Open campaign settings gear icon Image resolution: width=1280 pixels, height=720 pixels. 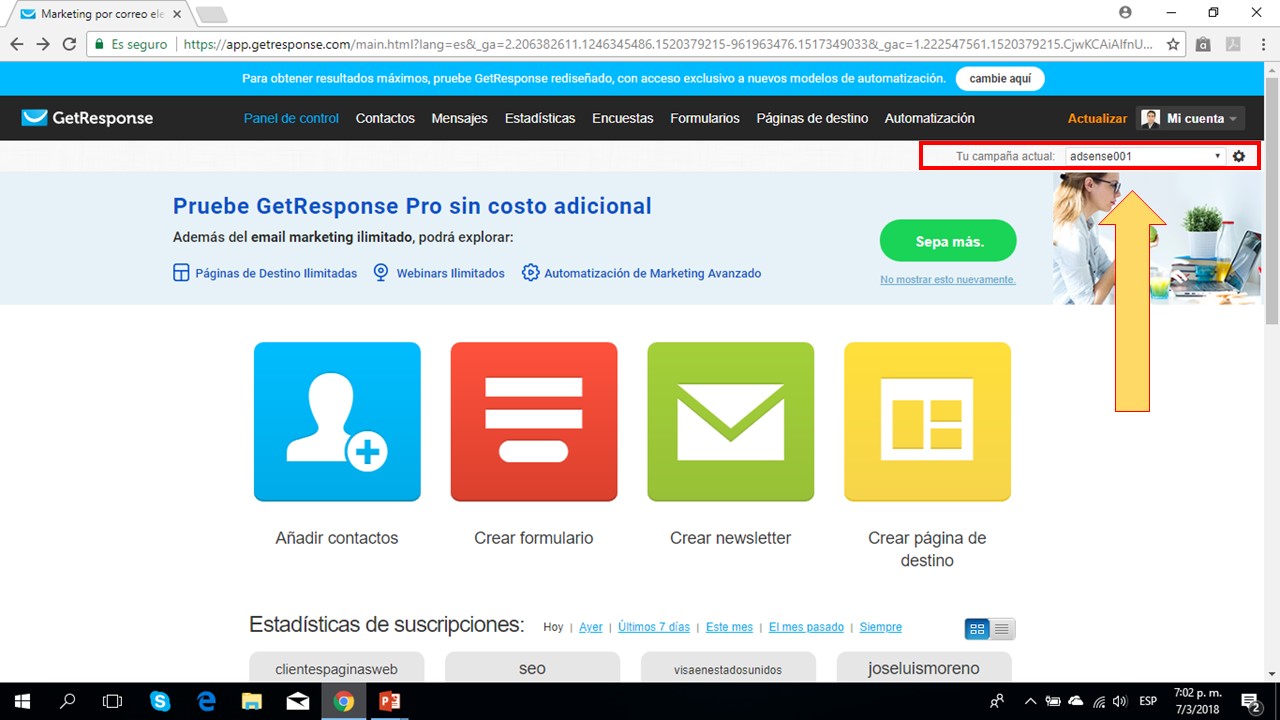point(1239,157)
